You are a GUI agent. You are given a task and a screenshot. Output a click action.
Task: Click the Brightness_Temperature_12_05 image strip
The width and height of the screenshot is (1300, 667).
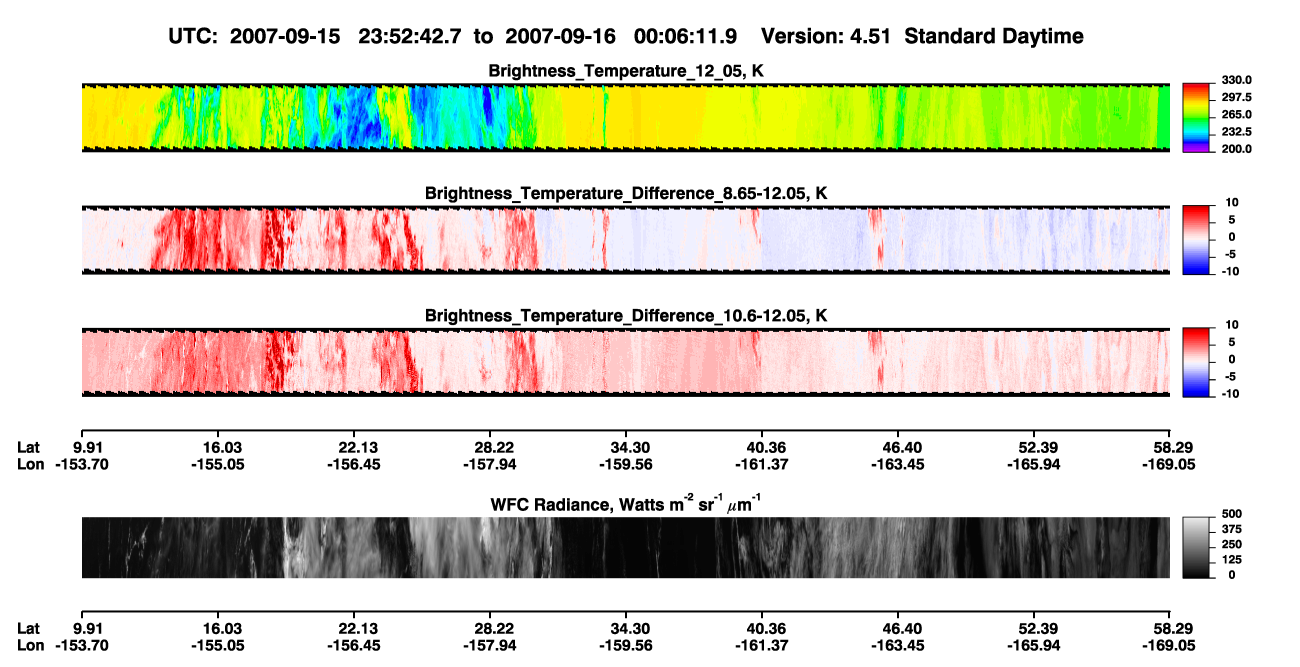pyautogui.click(x=625, y=117)
